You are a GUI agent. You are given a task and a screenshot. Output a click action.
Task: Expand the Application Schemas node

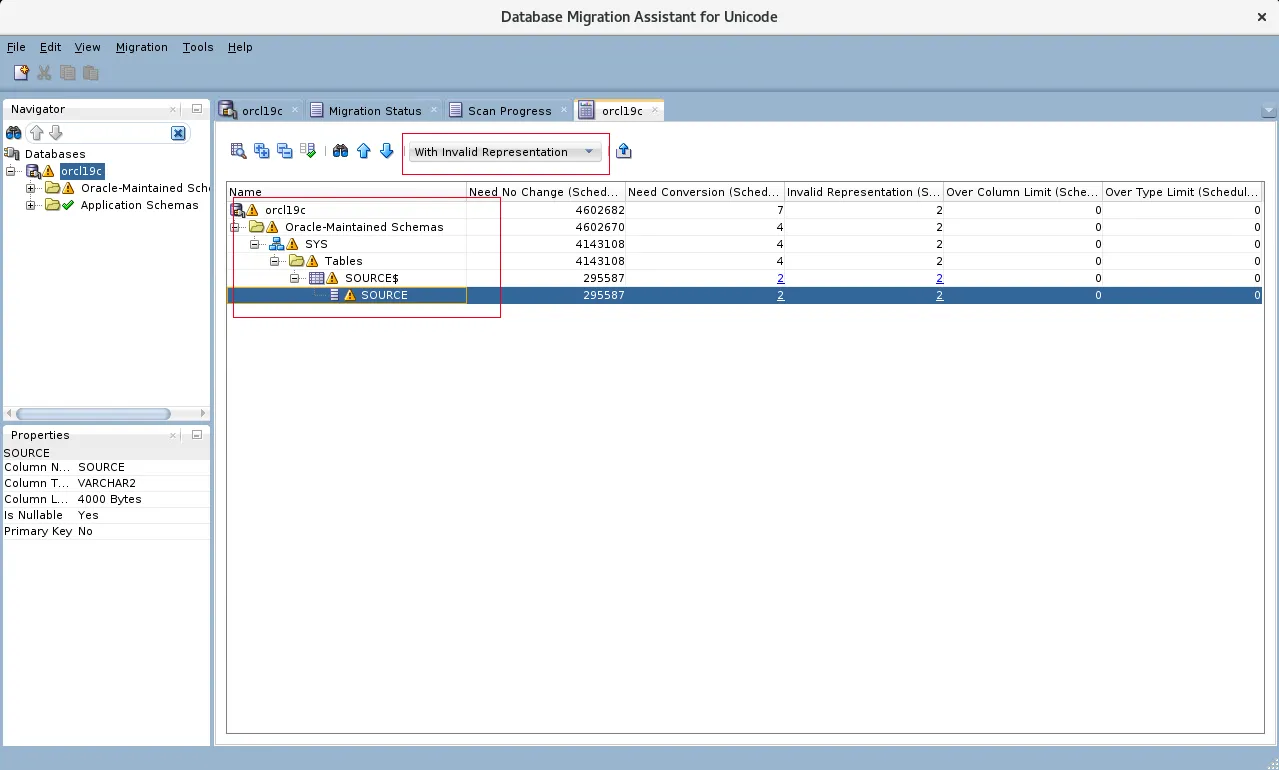coord(30,205)
